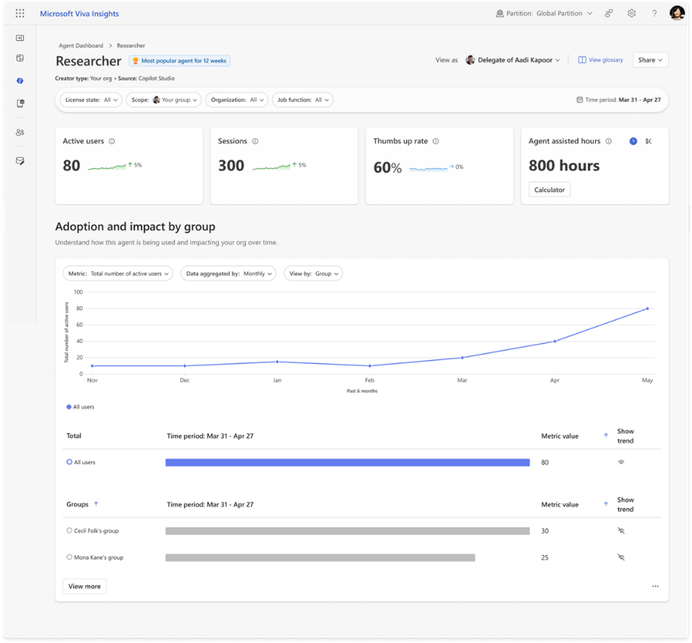Image resolution: width=692 pixels, height=643 pixels.
Task: Toggle trend visibility for All users
Action: (x=621, y=462)
